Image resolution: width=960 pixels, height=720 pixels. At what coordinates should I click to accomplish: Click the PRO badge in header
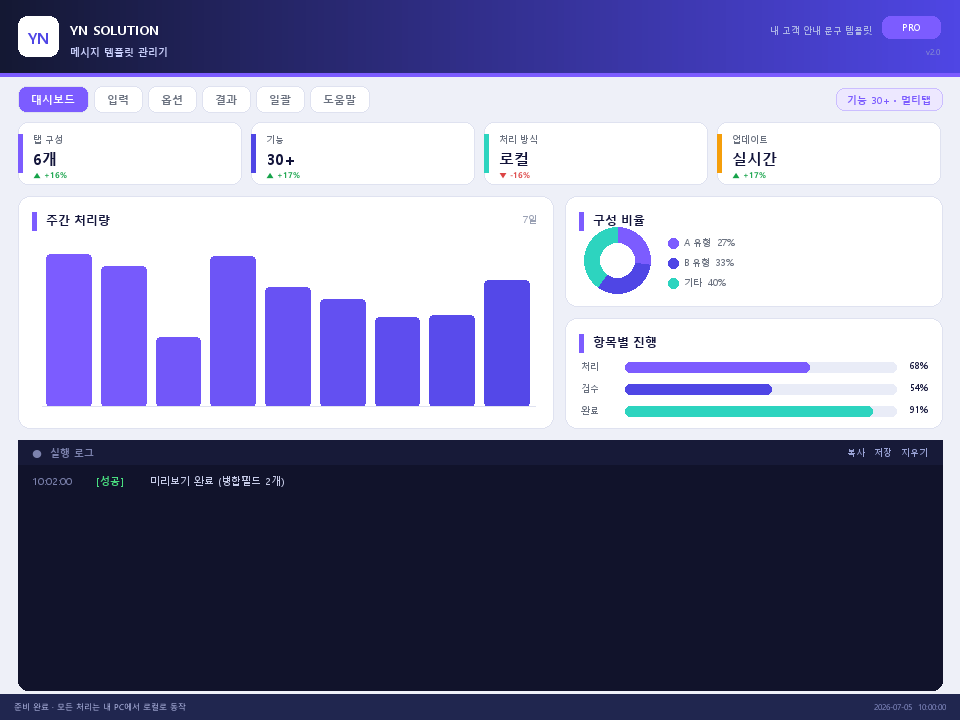coord(911,28)
